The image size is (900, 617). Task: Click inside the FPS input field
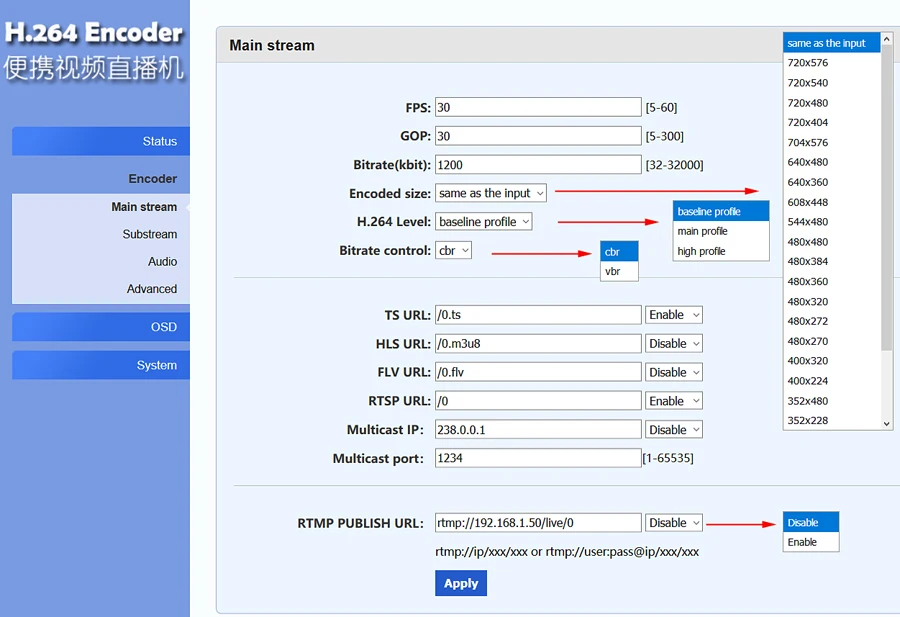538,107
